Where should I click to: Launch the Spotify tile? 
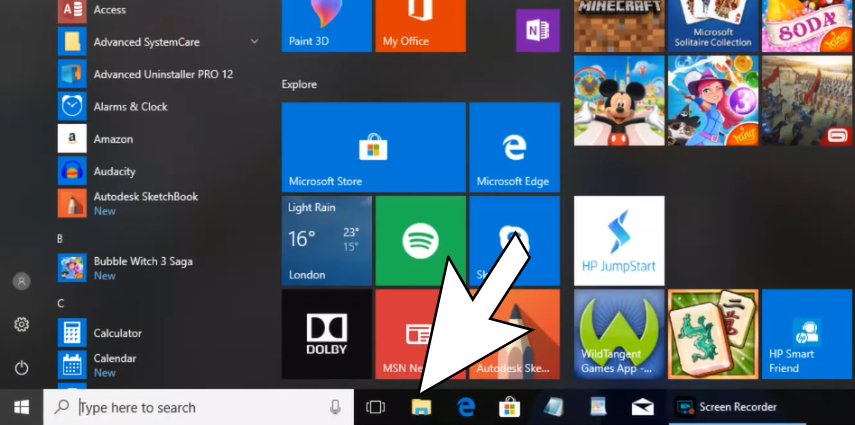pyautogui.click(x=420, y=241)
